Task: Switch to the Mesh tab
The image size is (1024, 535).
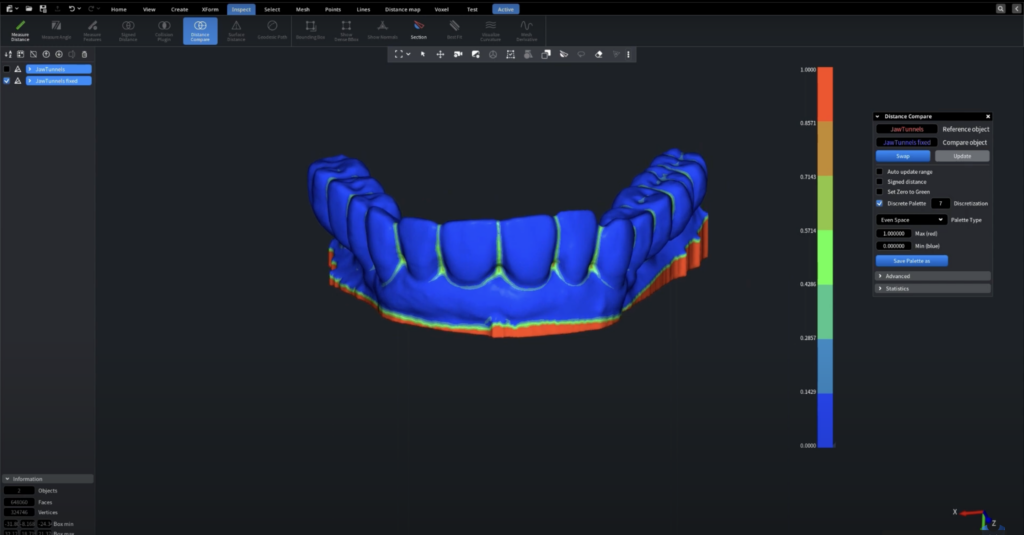Action: (303, 9)
